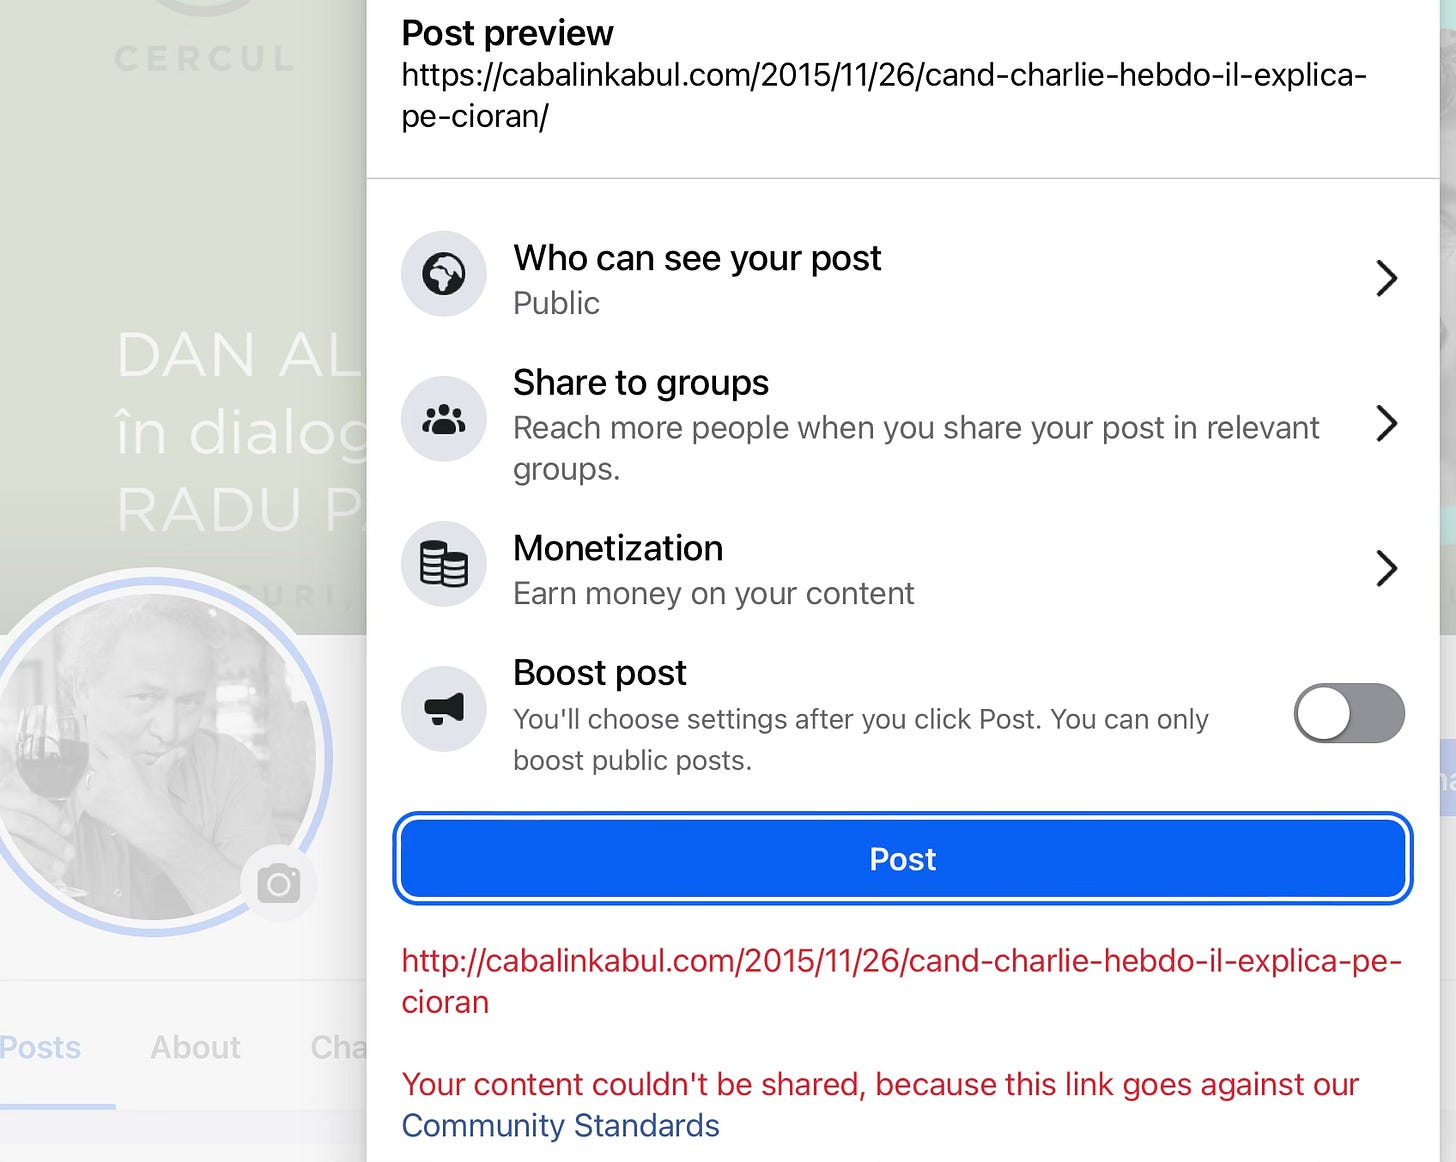
Task: Toggle the Boost post switch
Action: 1349,713
